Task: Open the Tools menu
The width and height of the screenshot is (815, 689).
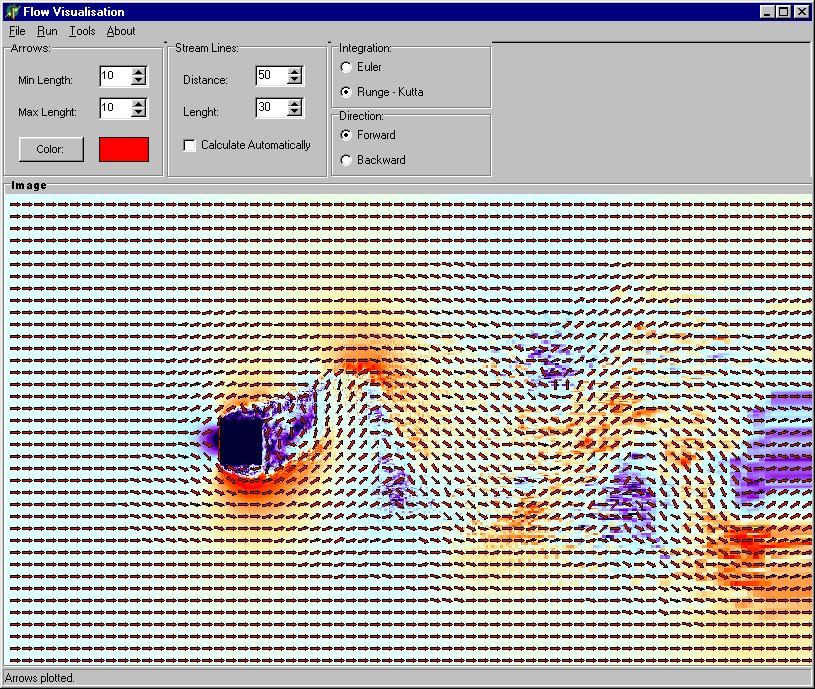Action: [x=82, y=31]
